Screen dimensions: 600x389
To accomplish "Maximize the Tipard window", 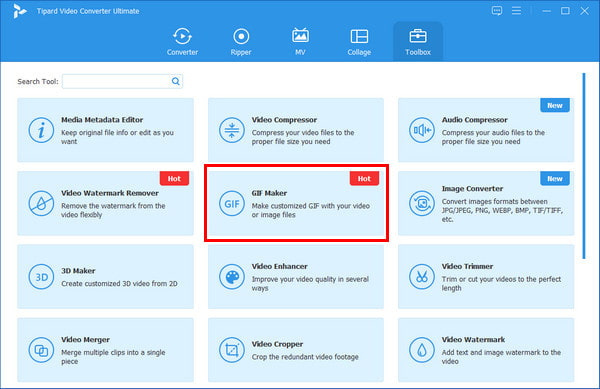I will 565,11.
